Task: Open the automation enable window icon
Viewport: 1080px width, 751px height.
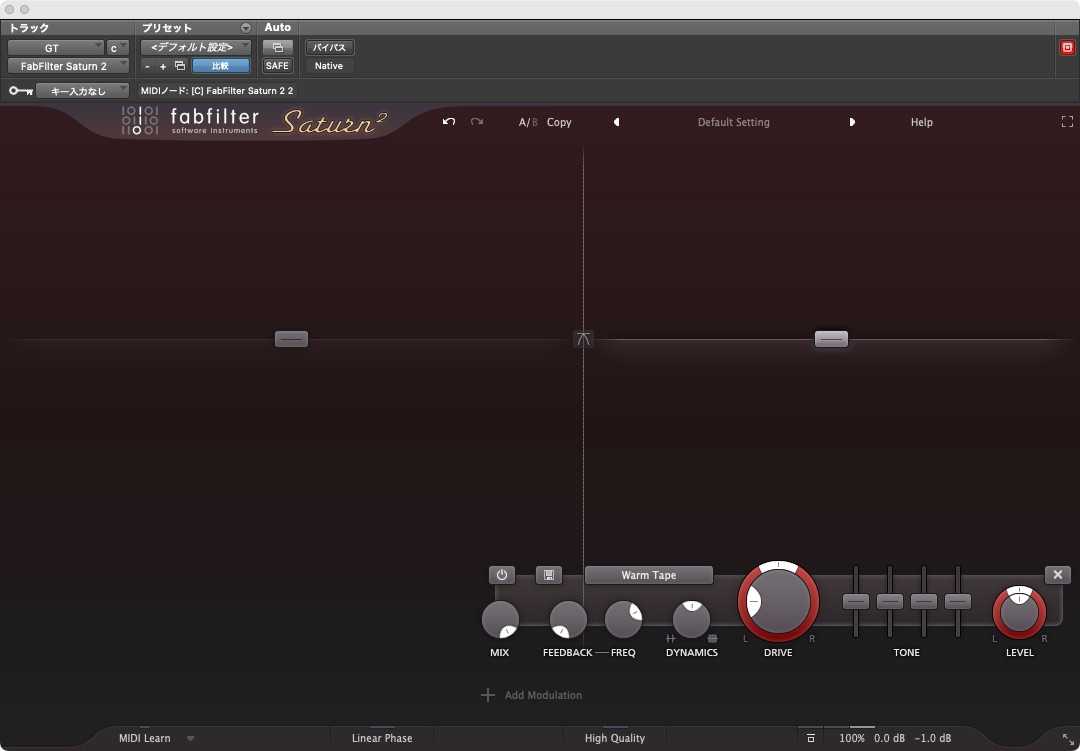Action: click(278, 48)
